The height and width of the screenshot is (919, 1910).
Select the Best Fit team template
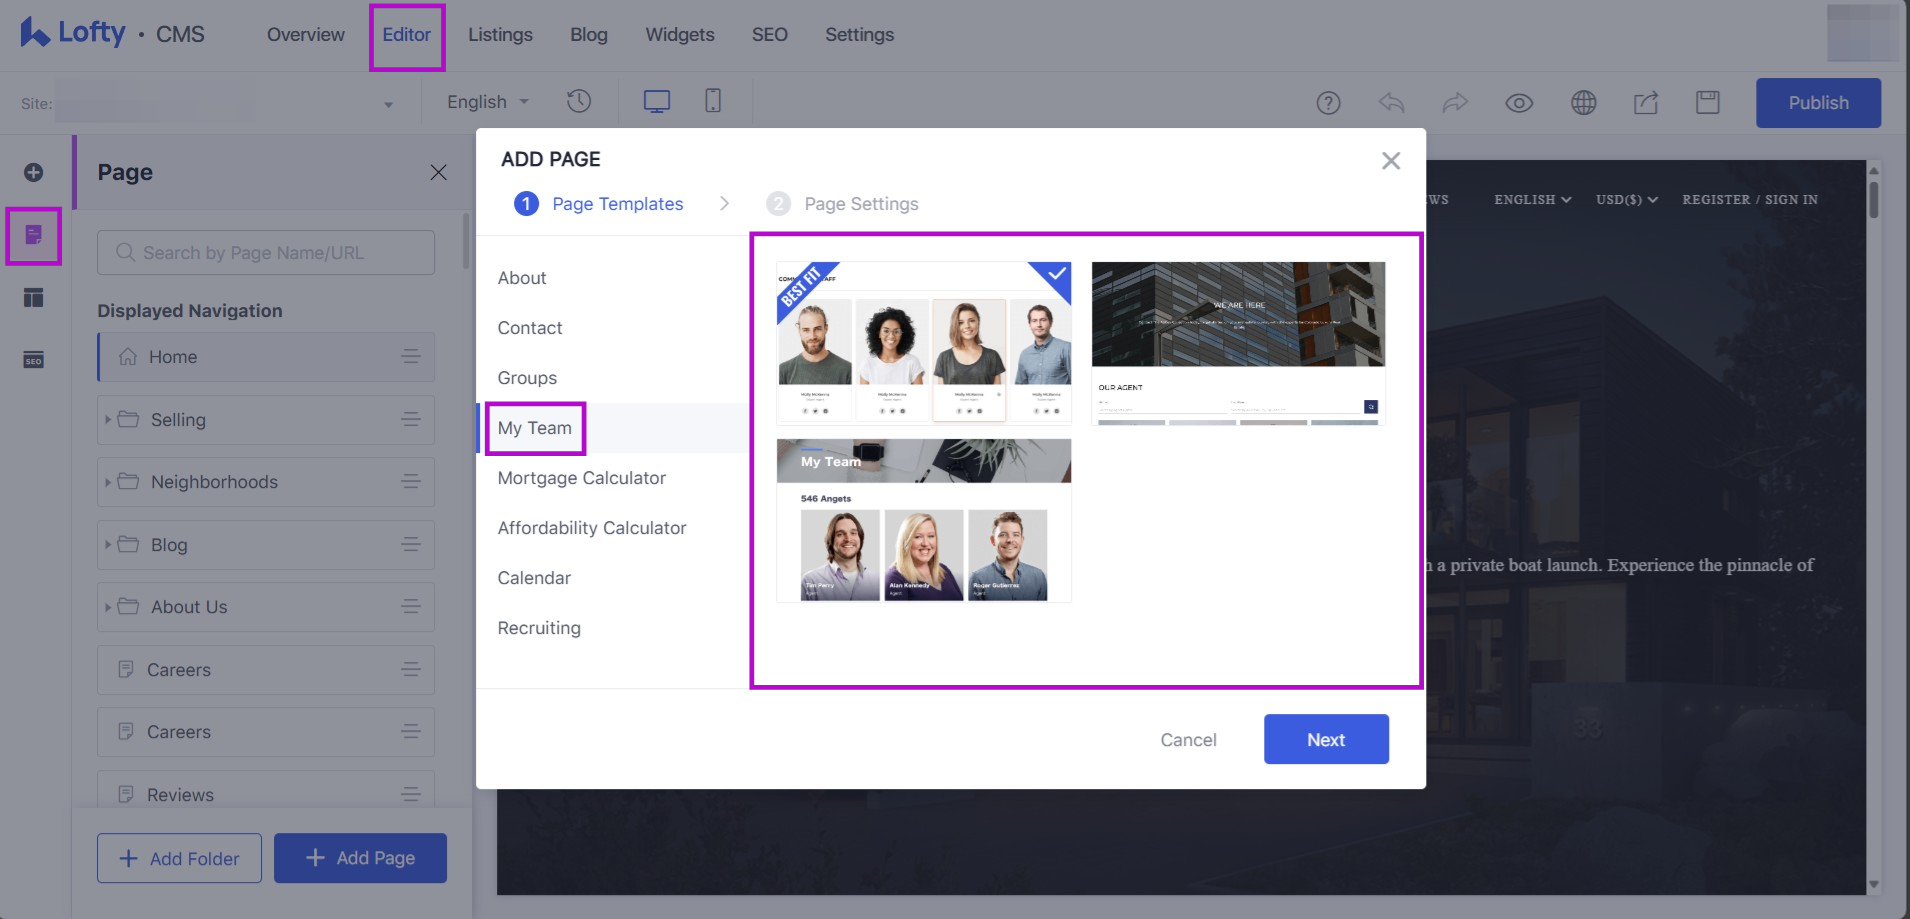point(923,342)
